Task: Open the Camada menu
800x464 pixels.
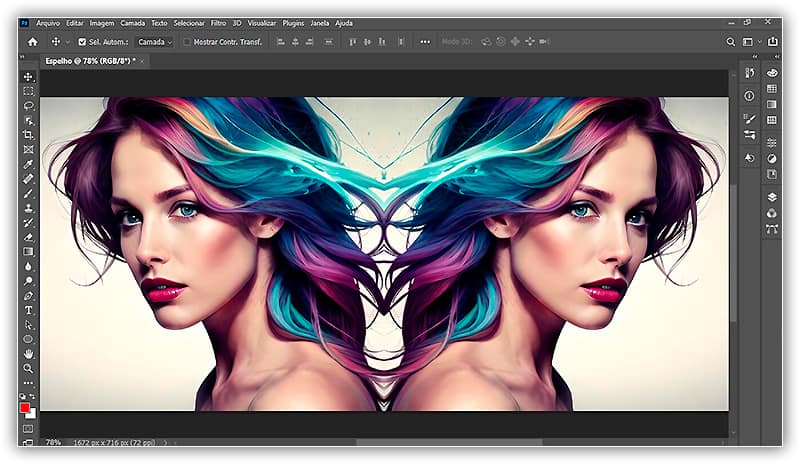Action: click(133, 23)
